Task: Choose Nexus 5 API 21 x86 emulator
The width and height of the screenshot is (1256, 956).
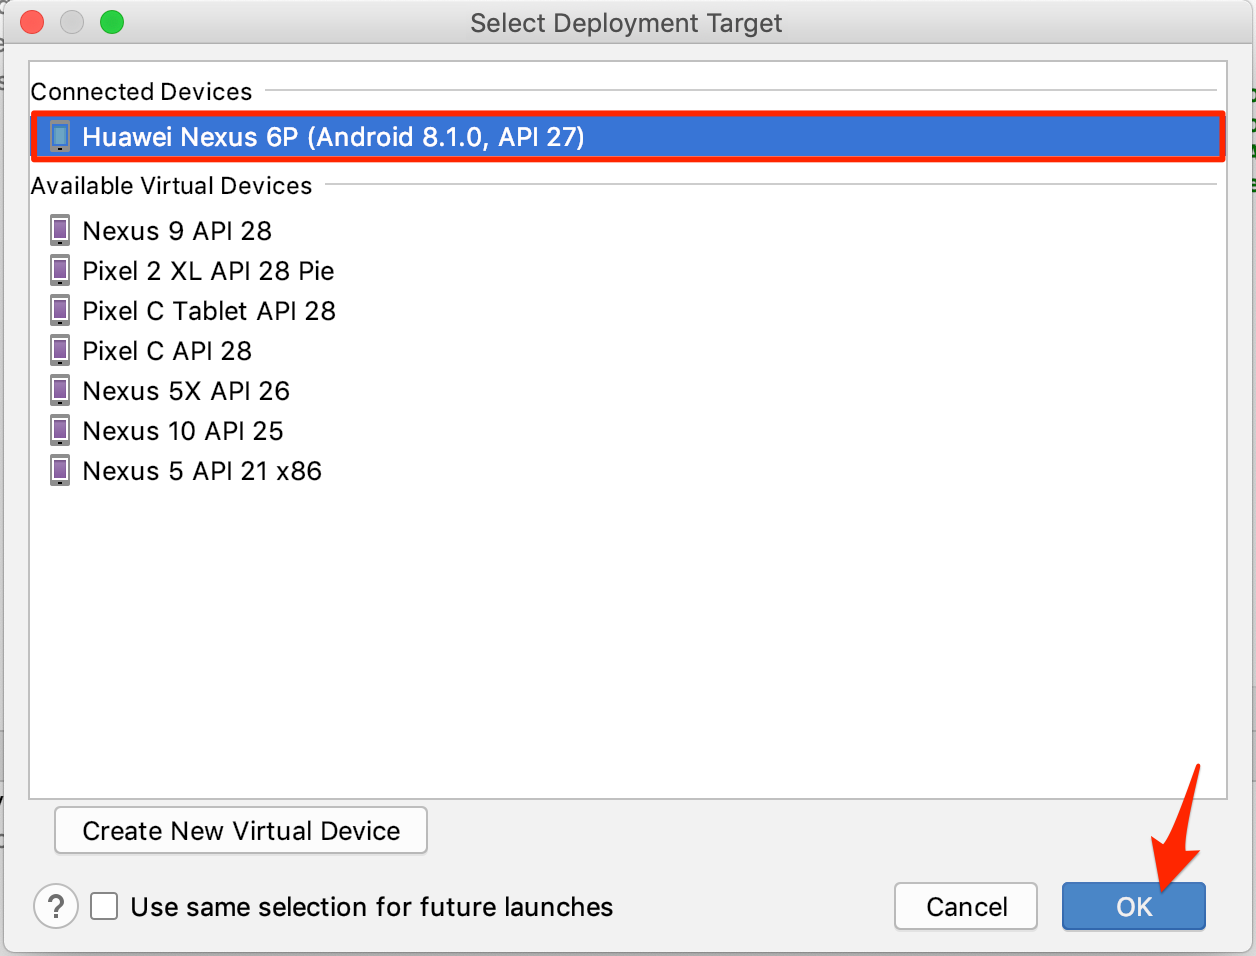Action: click(x=202, y=471)
